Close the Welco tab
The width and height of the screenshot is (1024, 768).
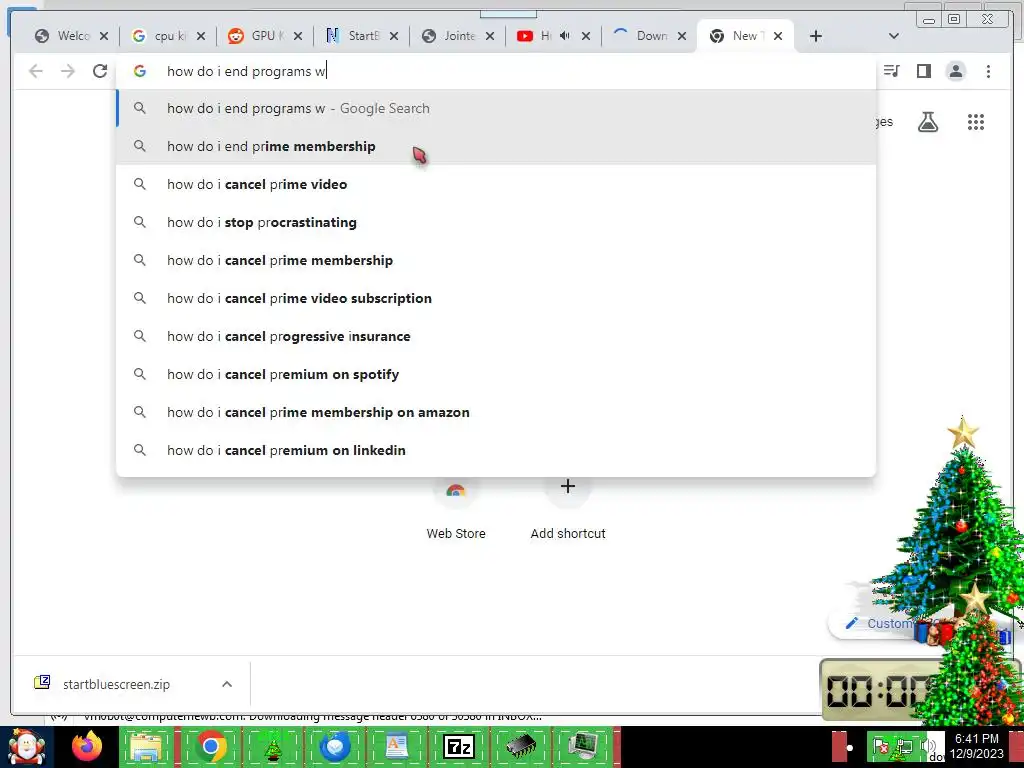coord(104,36)
